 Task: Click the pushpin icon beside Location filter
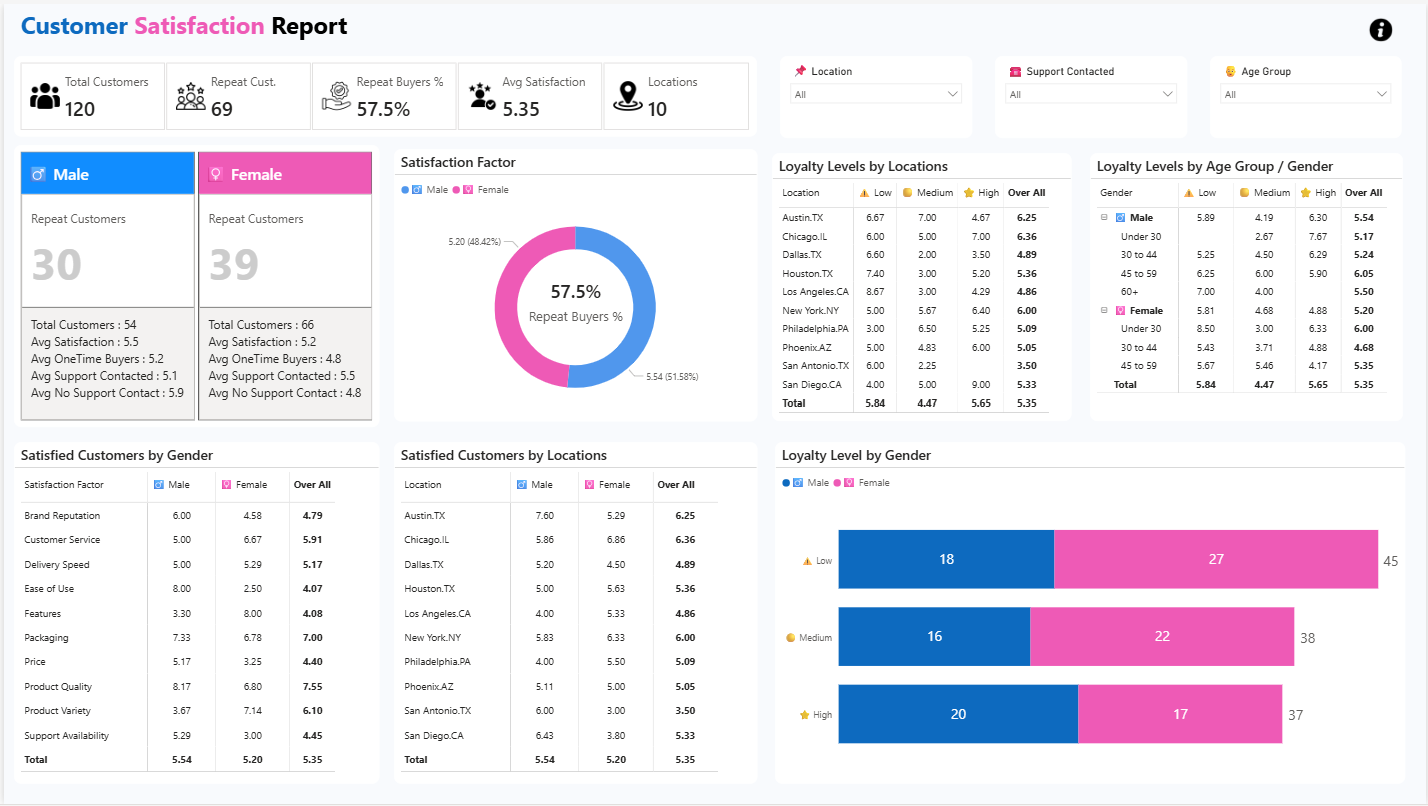pyautogui.click(x=800, y=72)
